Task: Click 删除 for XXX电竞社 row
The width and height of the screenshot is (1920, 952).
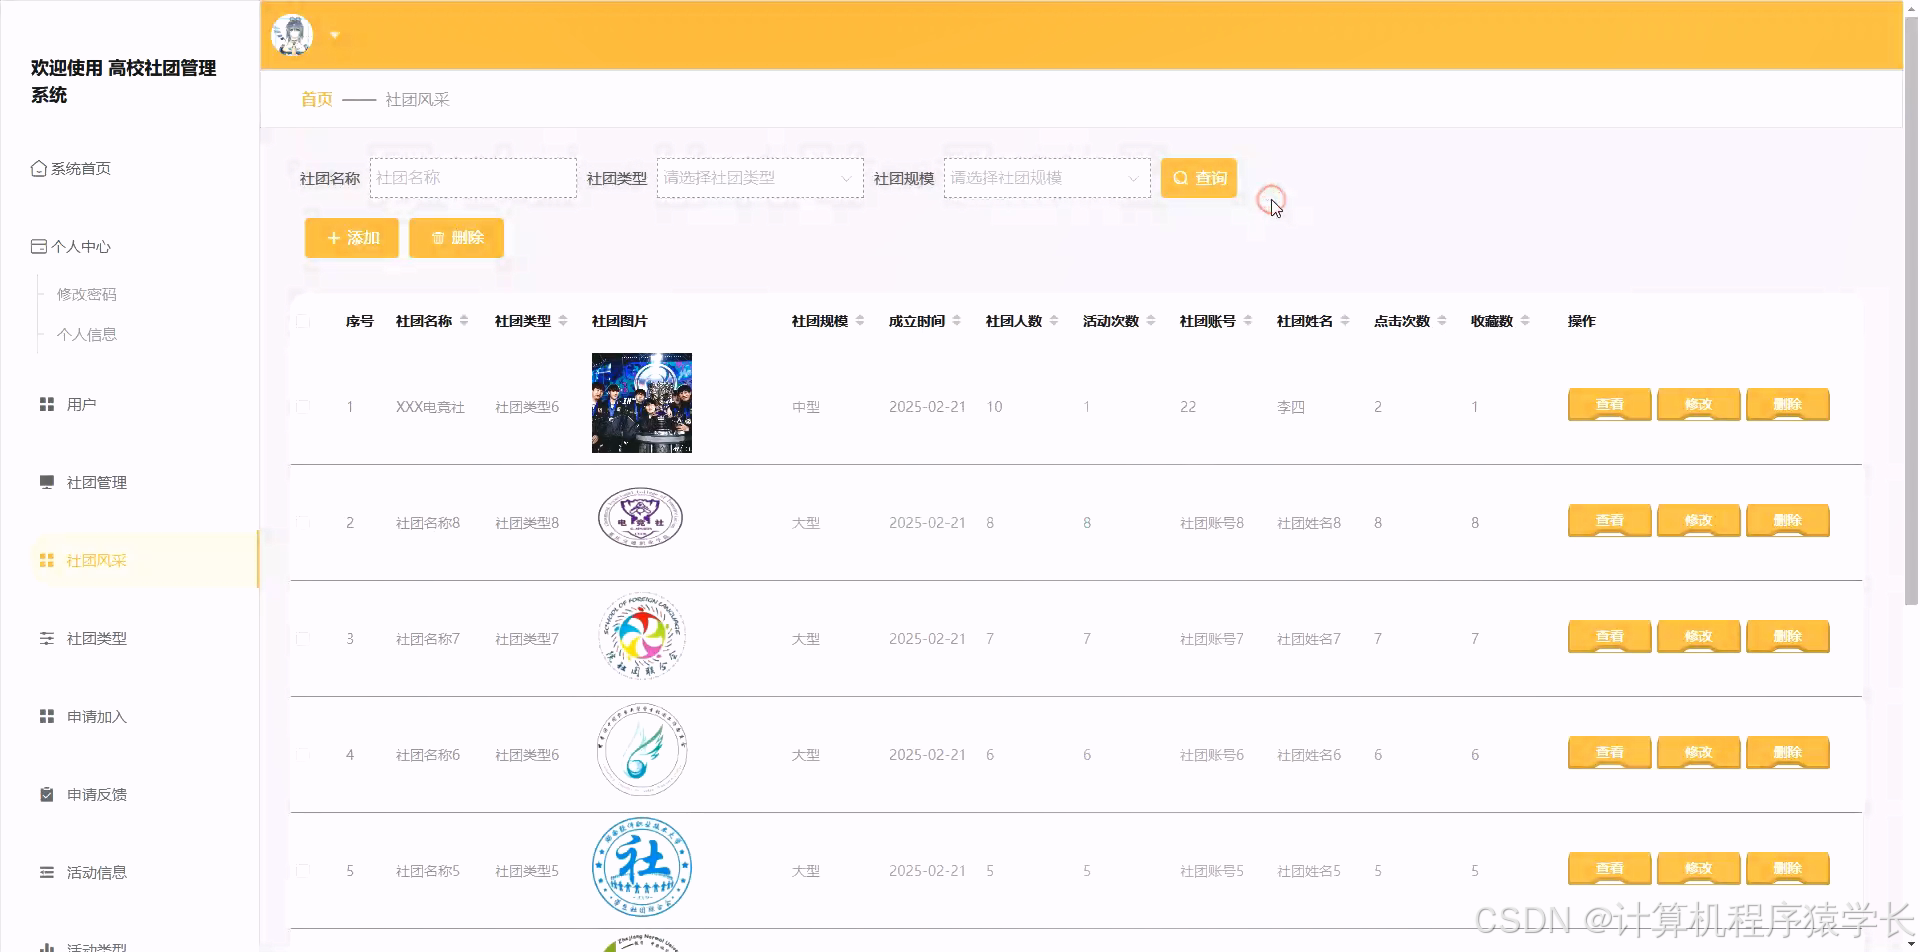Action: pyautogui.click(x=1787, y=405)
